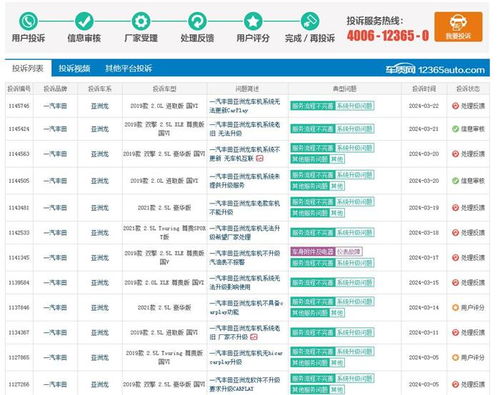Click the 投诉时间 column header
The image size is (500, 395).
[424, 89]
